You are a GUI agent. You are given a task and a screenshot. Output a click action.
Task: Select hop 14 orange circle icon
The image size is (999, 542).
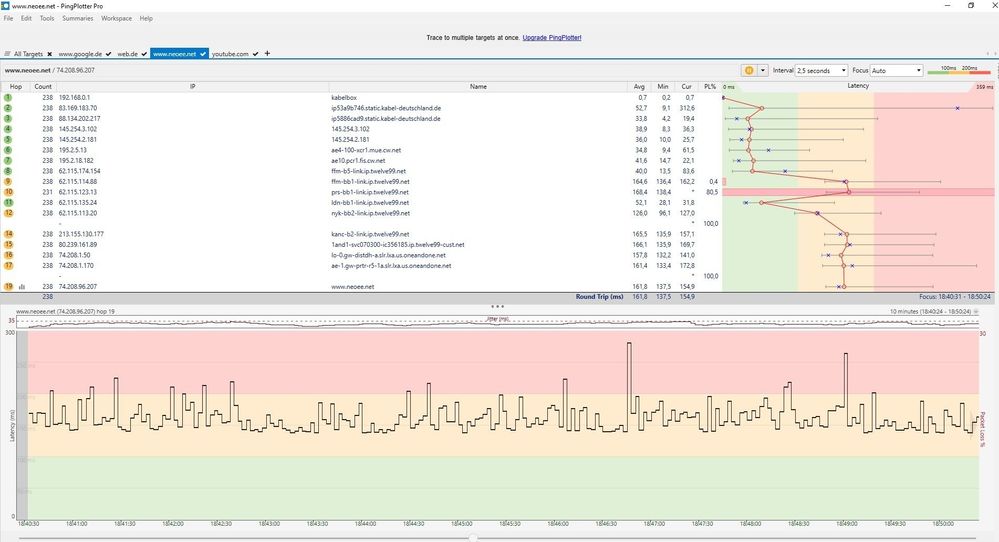coord(8,234)
